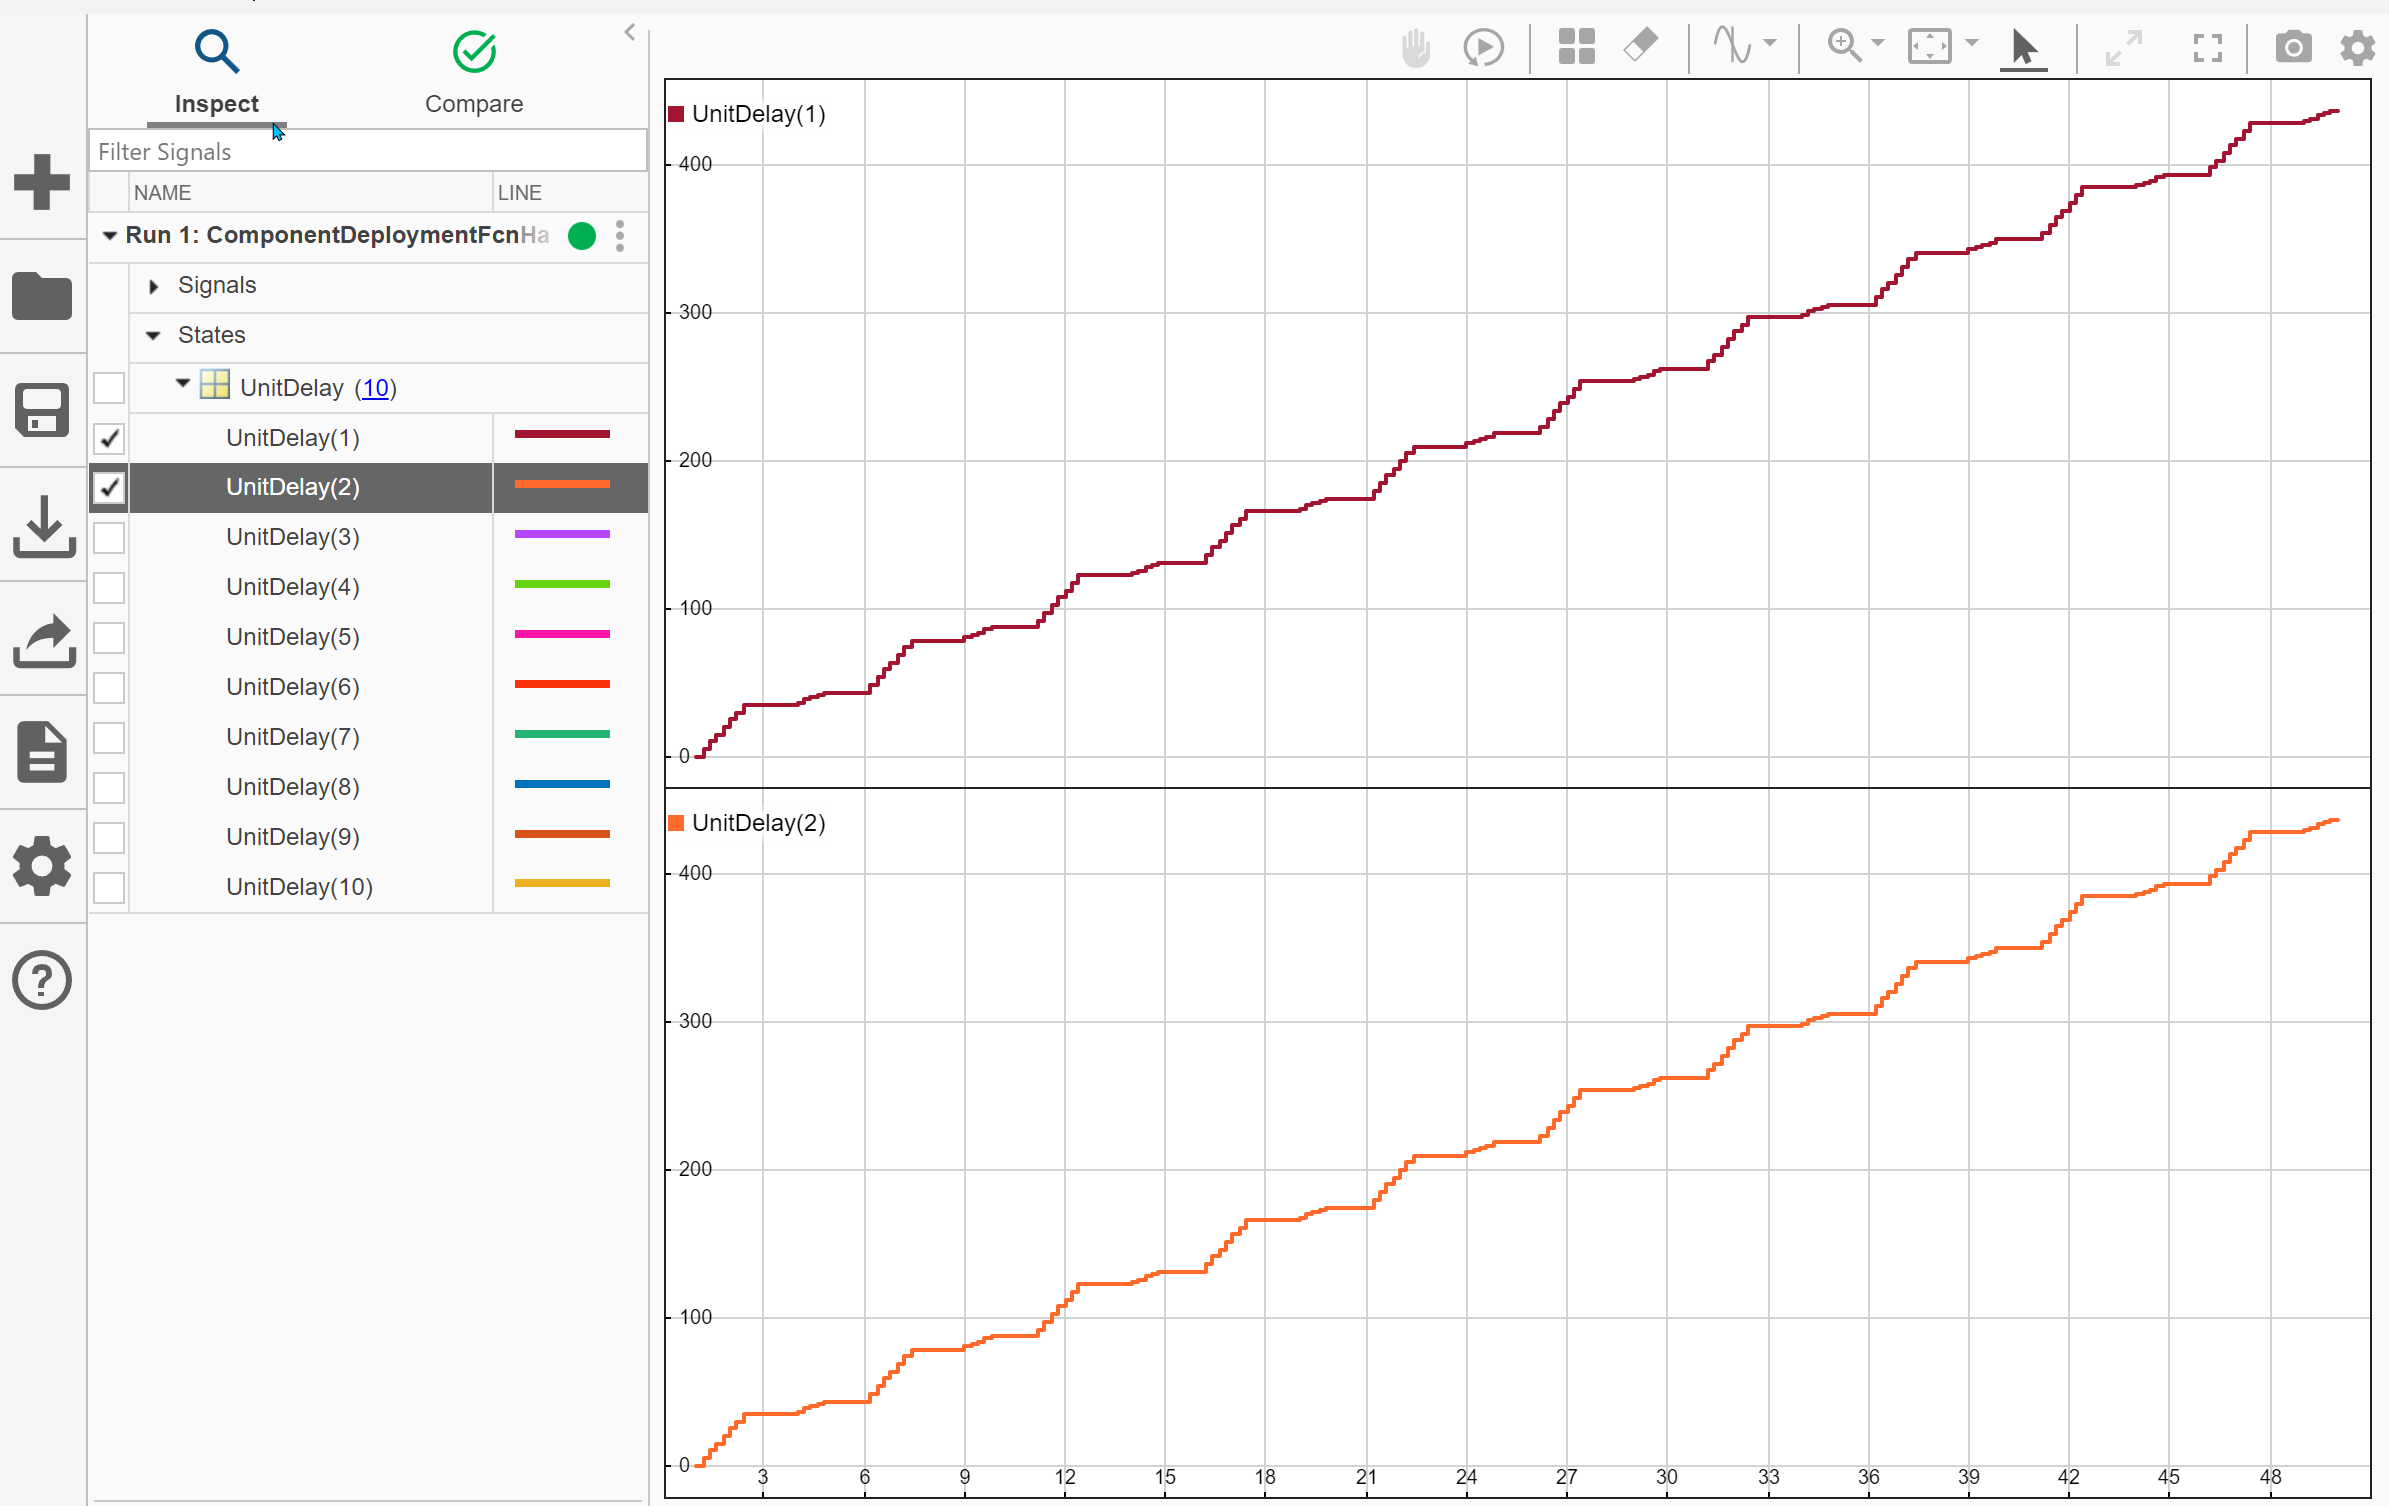Click the UnitDelay(5) pink line color swatch

tap(561, 635)
